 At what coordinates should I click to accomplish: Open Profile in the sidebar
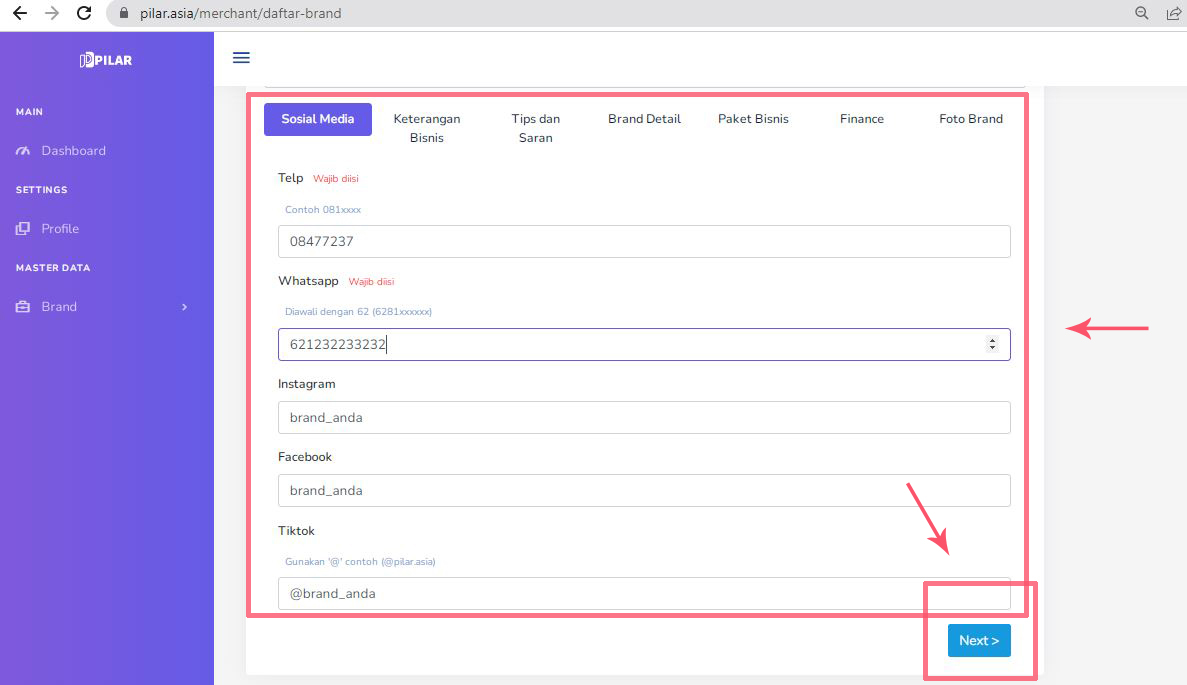59,229
